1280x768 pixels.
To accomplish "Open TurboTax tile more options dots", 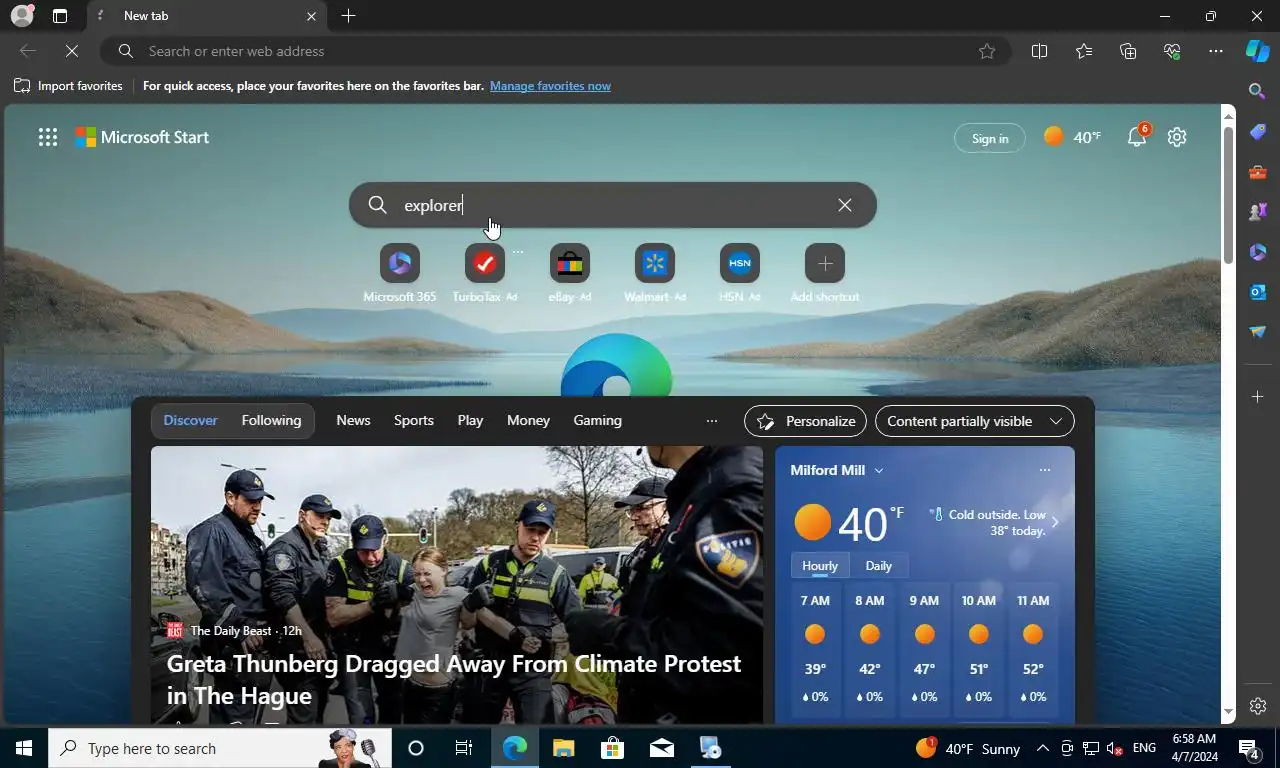I will pos(518,252).
